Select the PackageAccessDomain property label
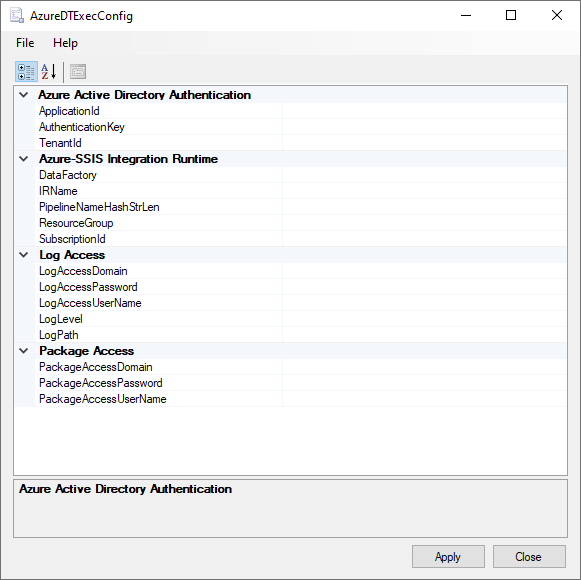The image size is (581, 580). 96,367
